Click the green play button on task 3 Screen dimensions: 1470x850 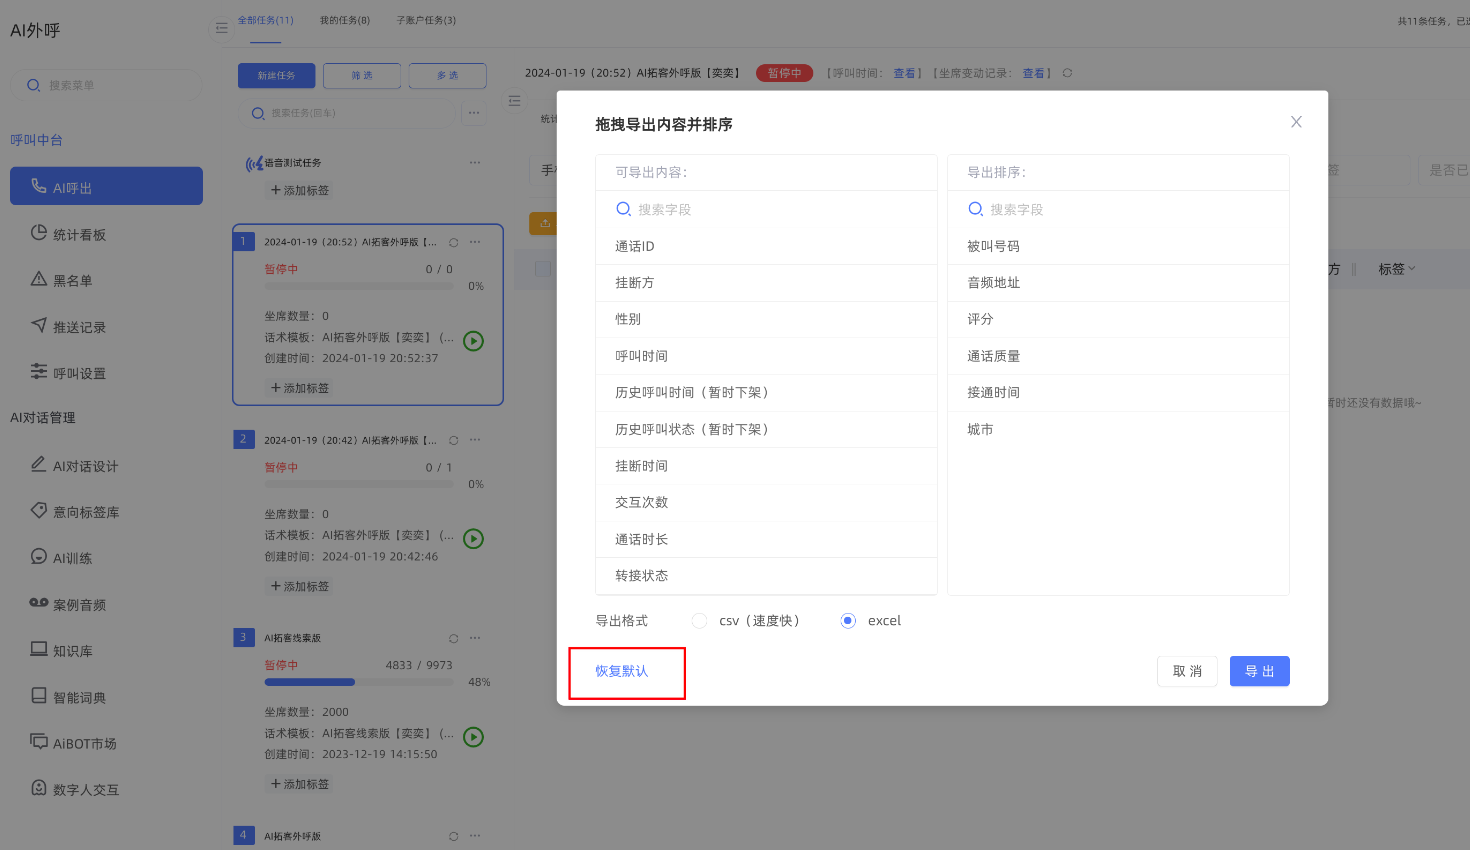(x=474, y=737)
